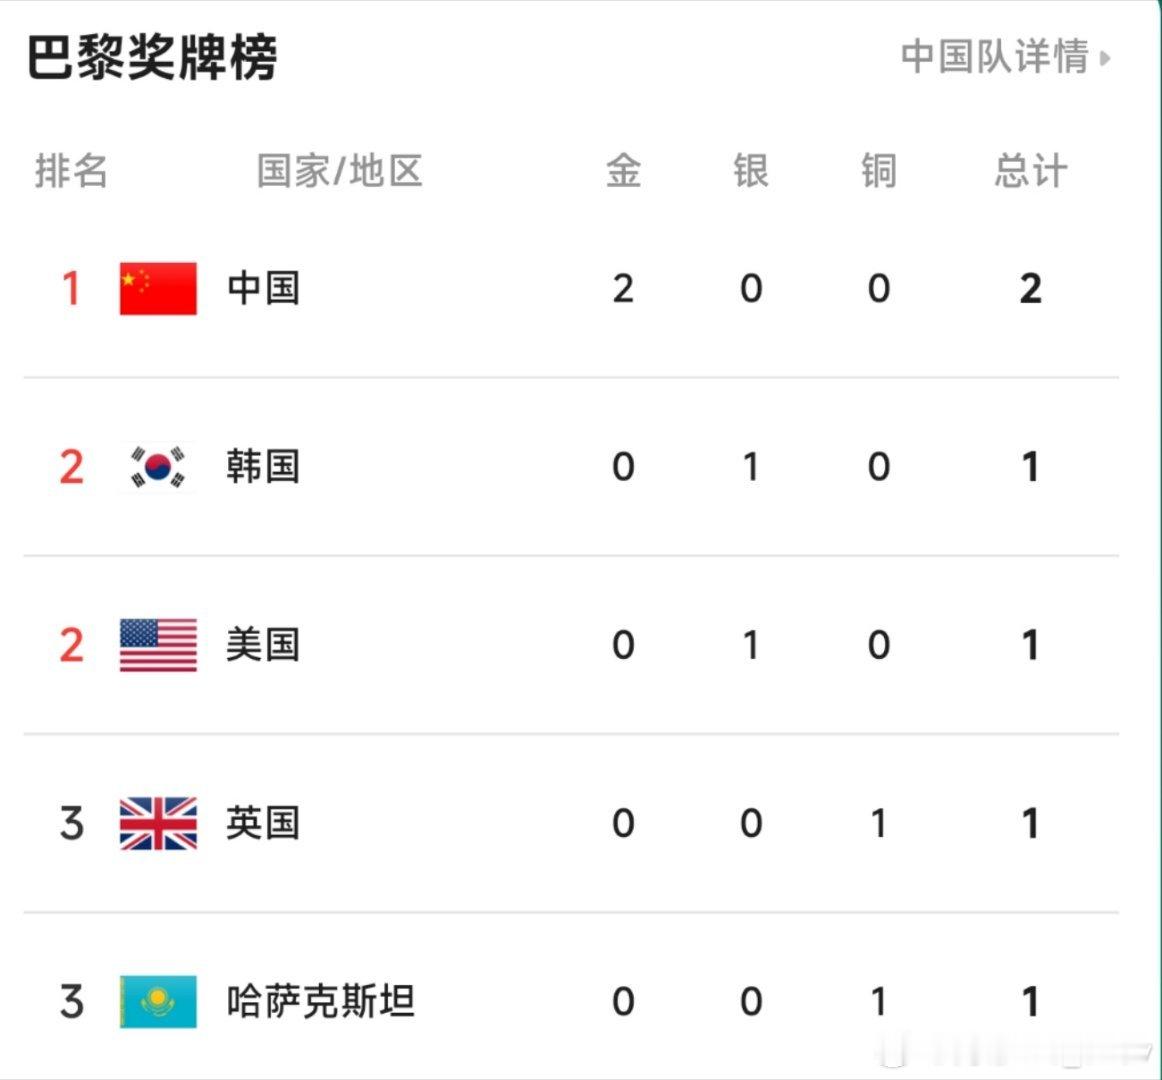Click the 国家/地区 column header
1162x1080 pixels.
click(339, 170)
